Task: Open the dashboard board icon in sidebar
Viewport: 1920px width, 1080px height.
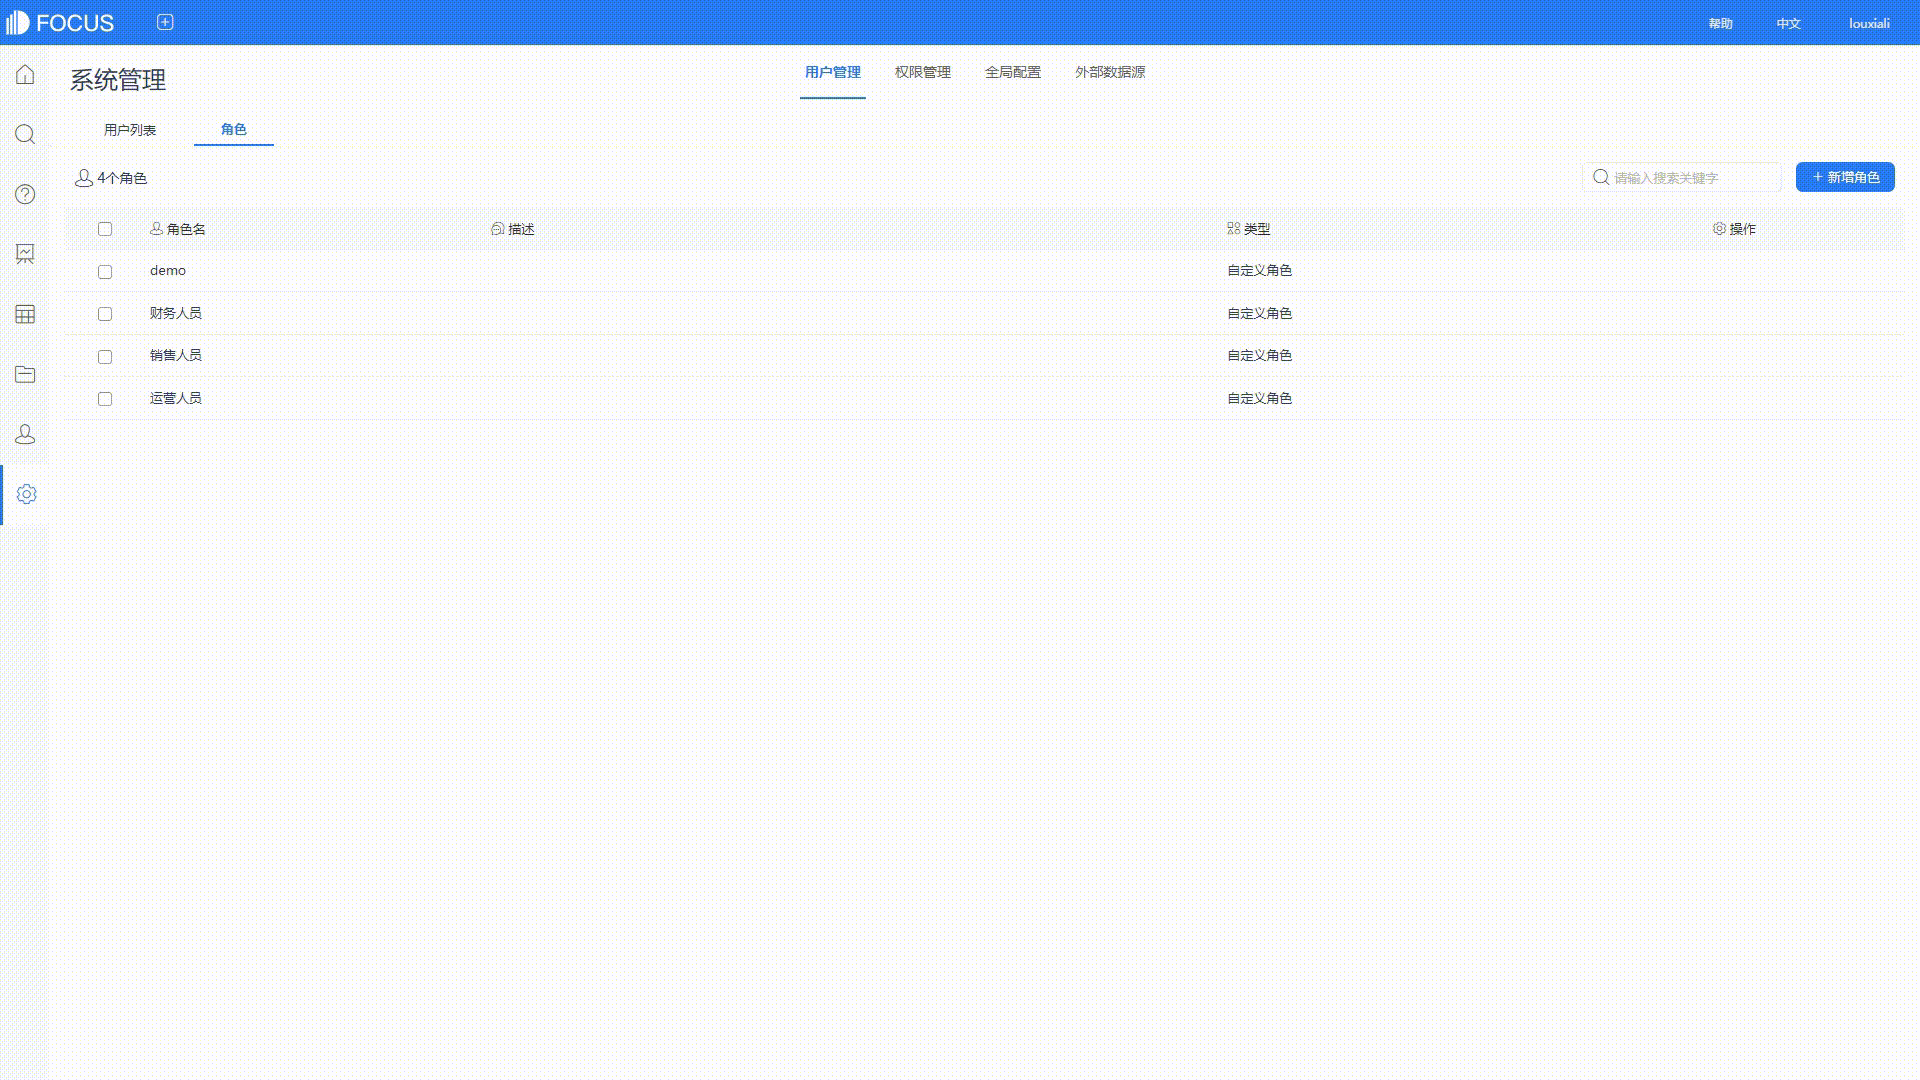Action: coord(24,254)
